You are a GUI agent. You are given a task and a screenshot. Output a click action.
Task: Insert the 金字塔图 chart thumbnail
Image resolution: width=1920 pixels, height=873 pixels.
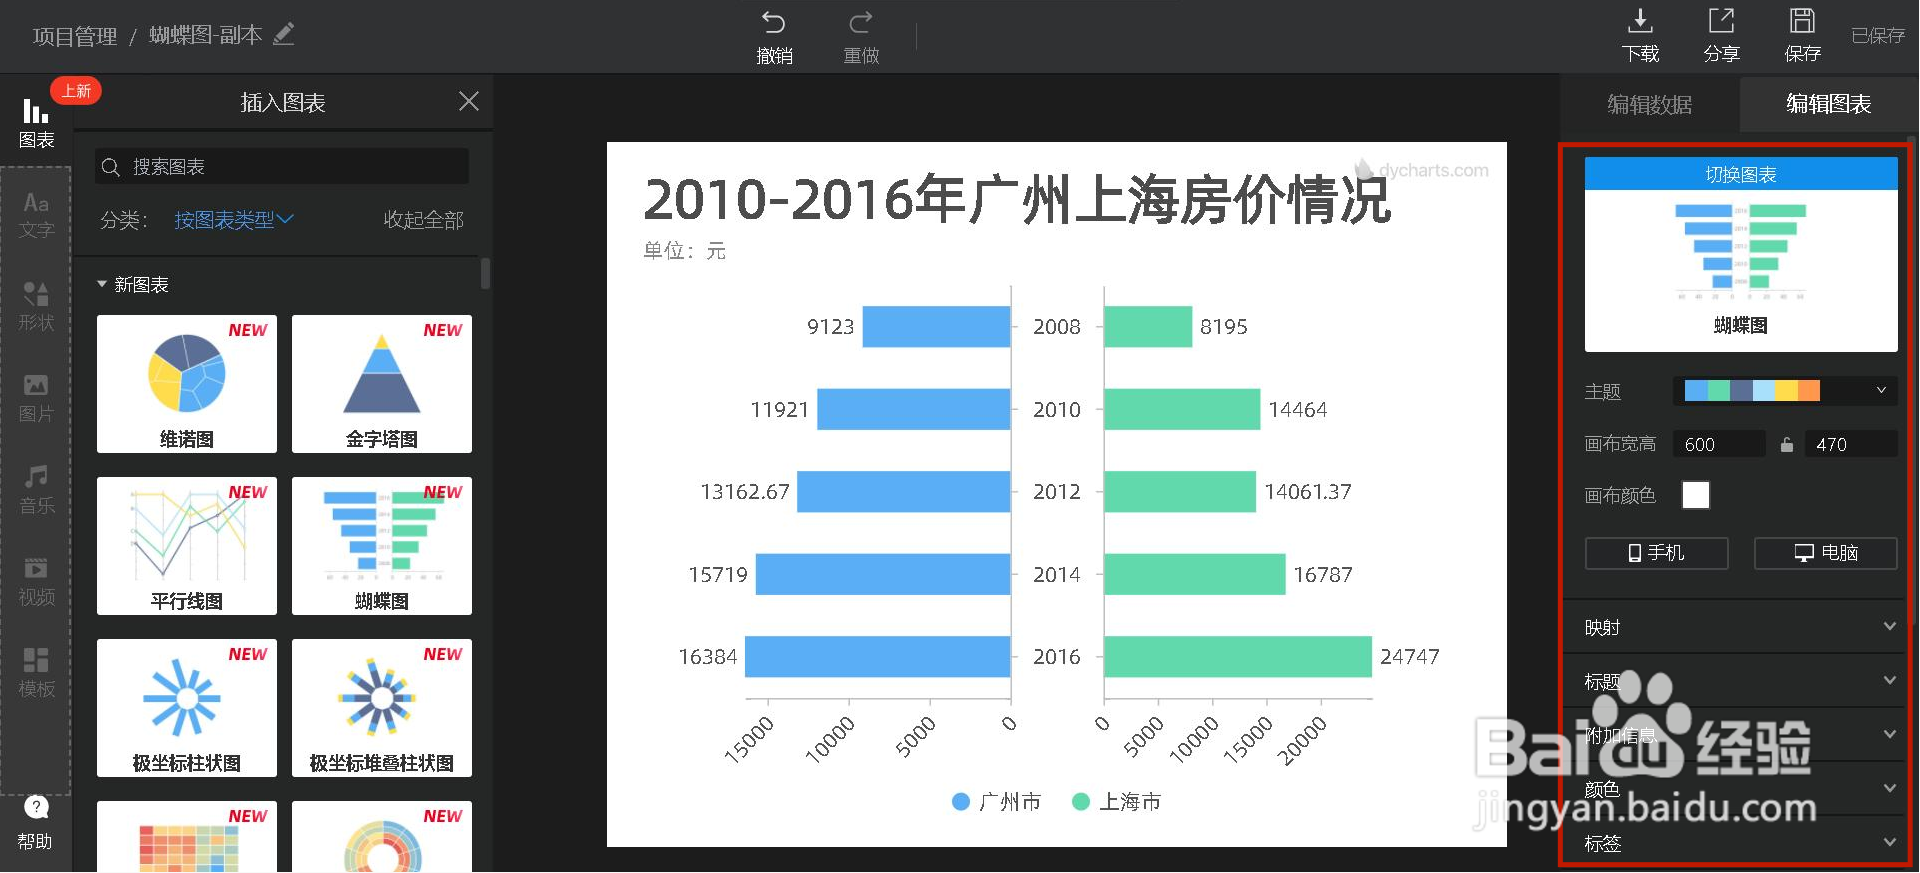pyautogui.click(x=382, y=384)
